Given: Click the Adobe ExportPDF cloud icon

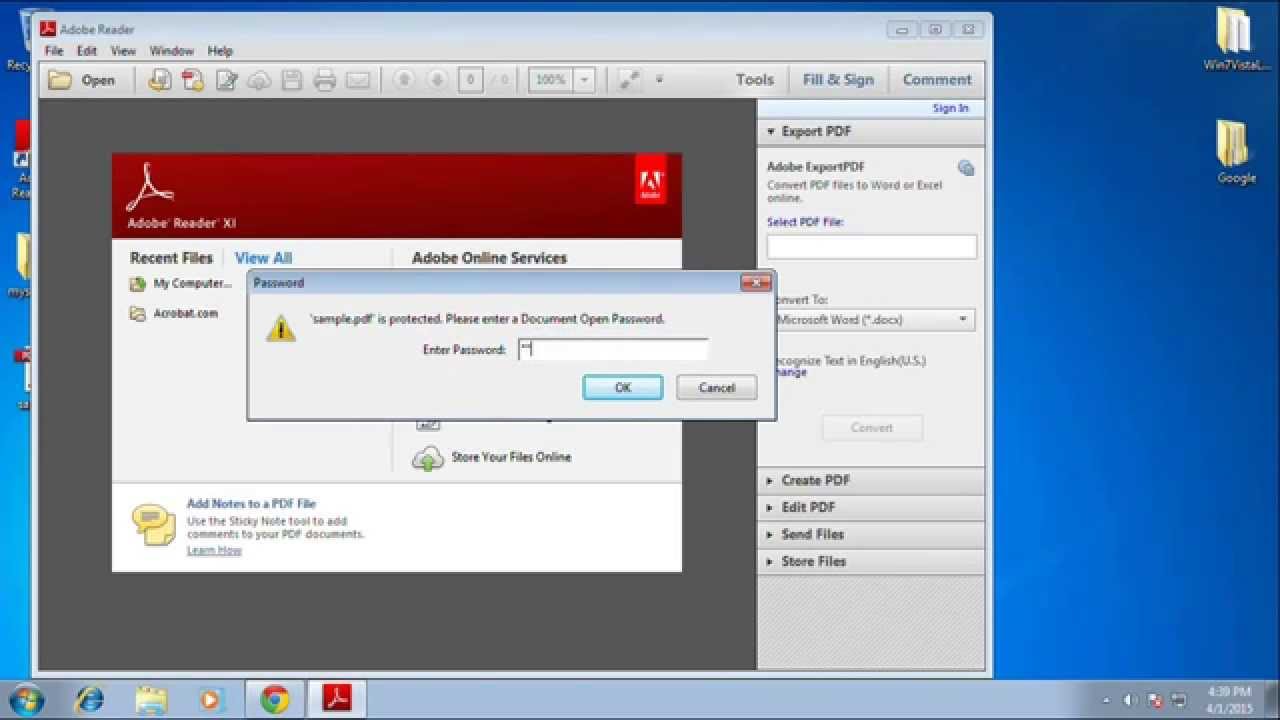Looking at the screenshot, I should (x=965, y=168).
